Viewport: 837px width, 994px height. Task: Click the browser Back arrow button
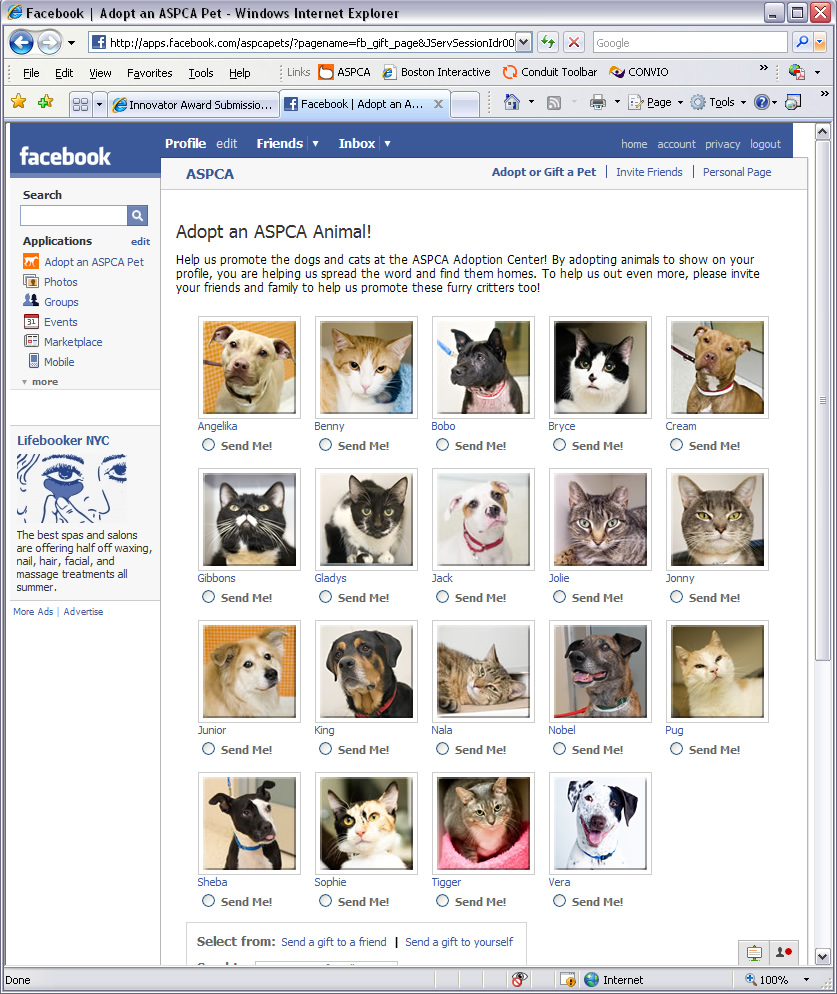tap(22, 43)
